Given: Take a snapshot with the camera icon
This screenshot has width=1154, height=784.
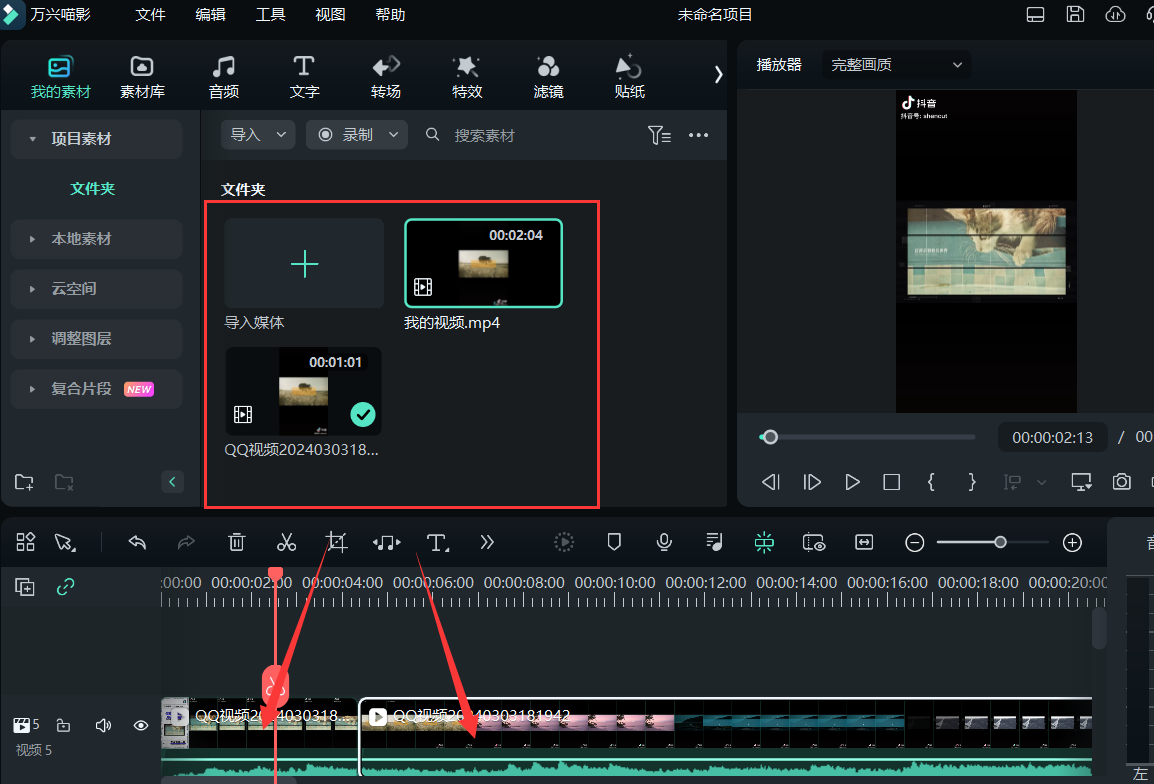Looking at the screenshot, I should pos(1121,481).
